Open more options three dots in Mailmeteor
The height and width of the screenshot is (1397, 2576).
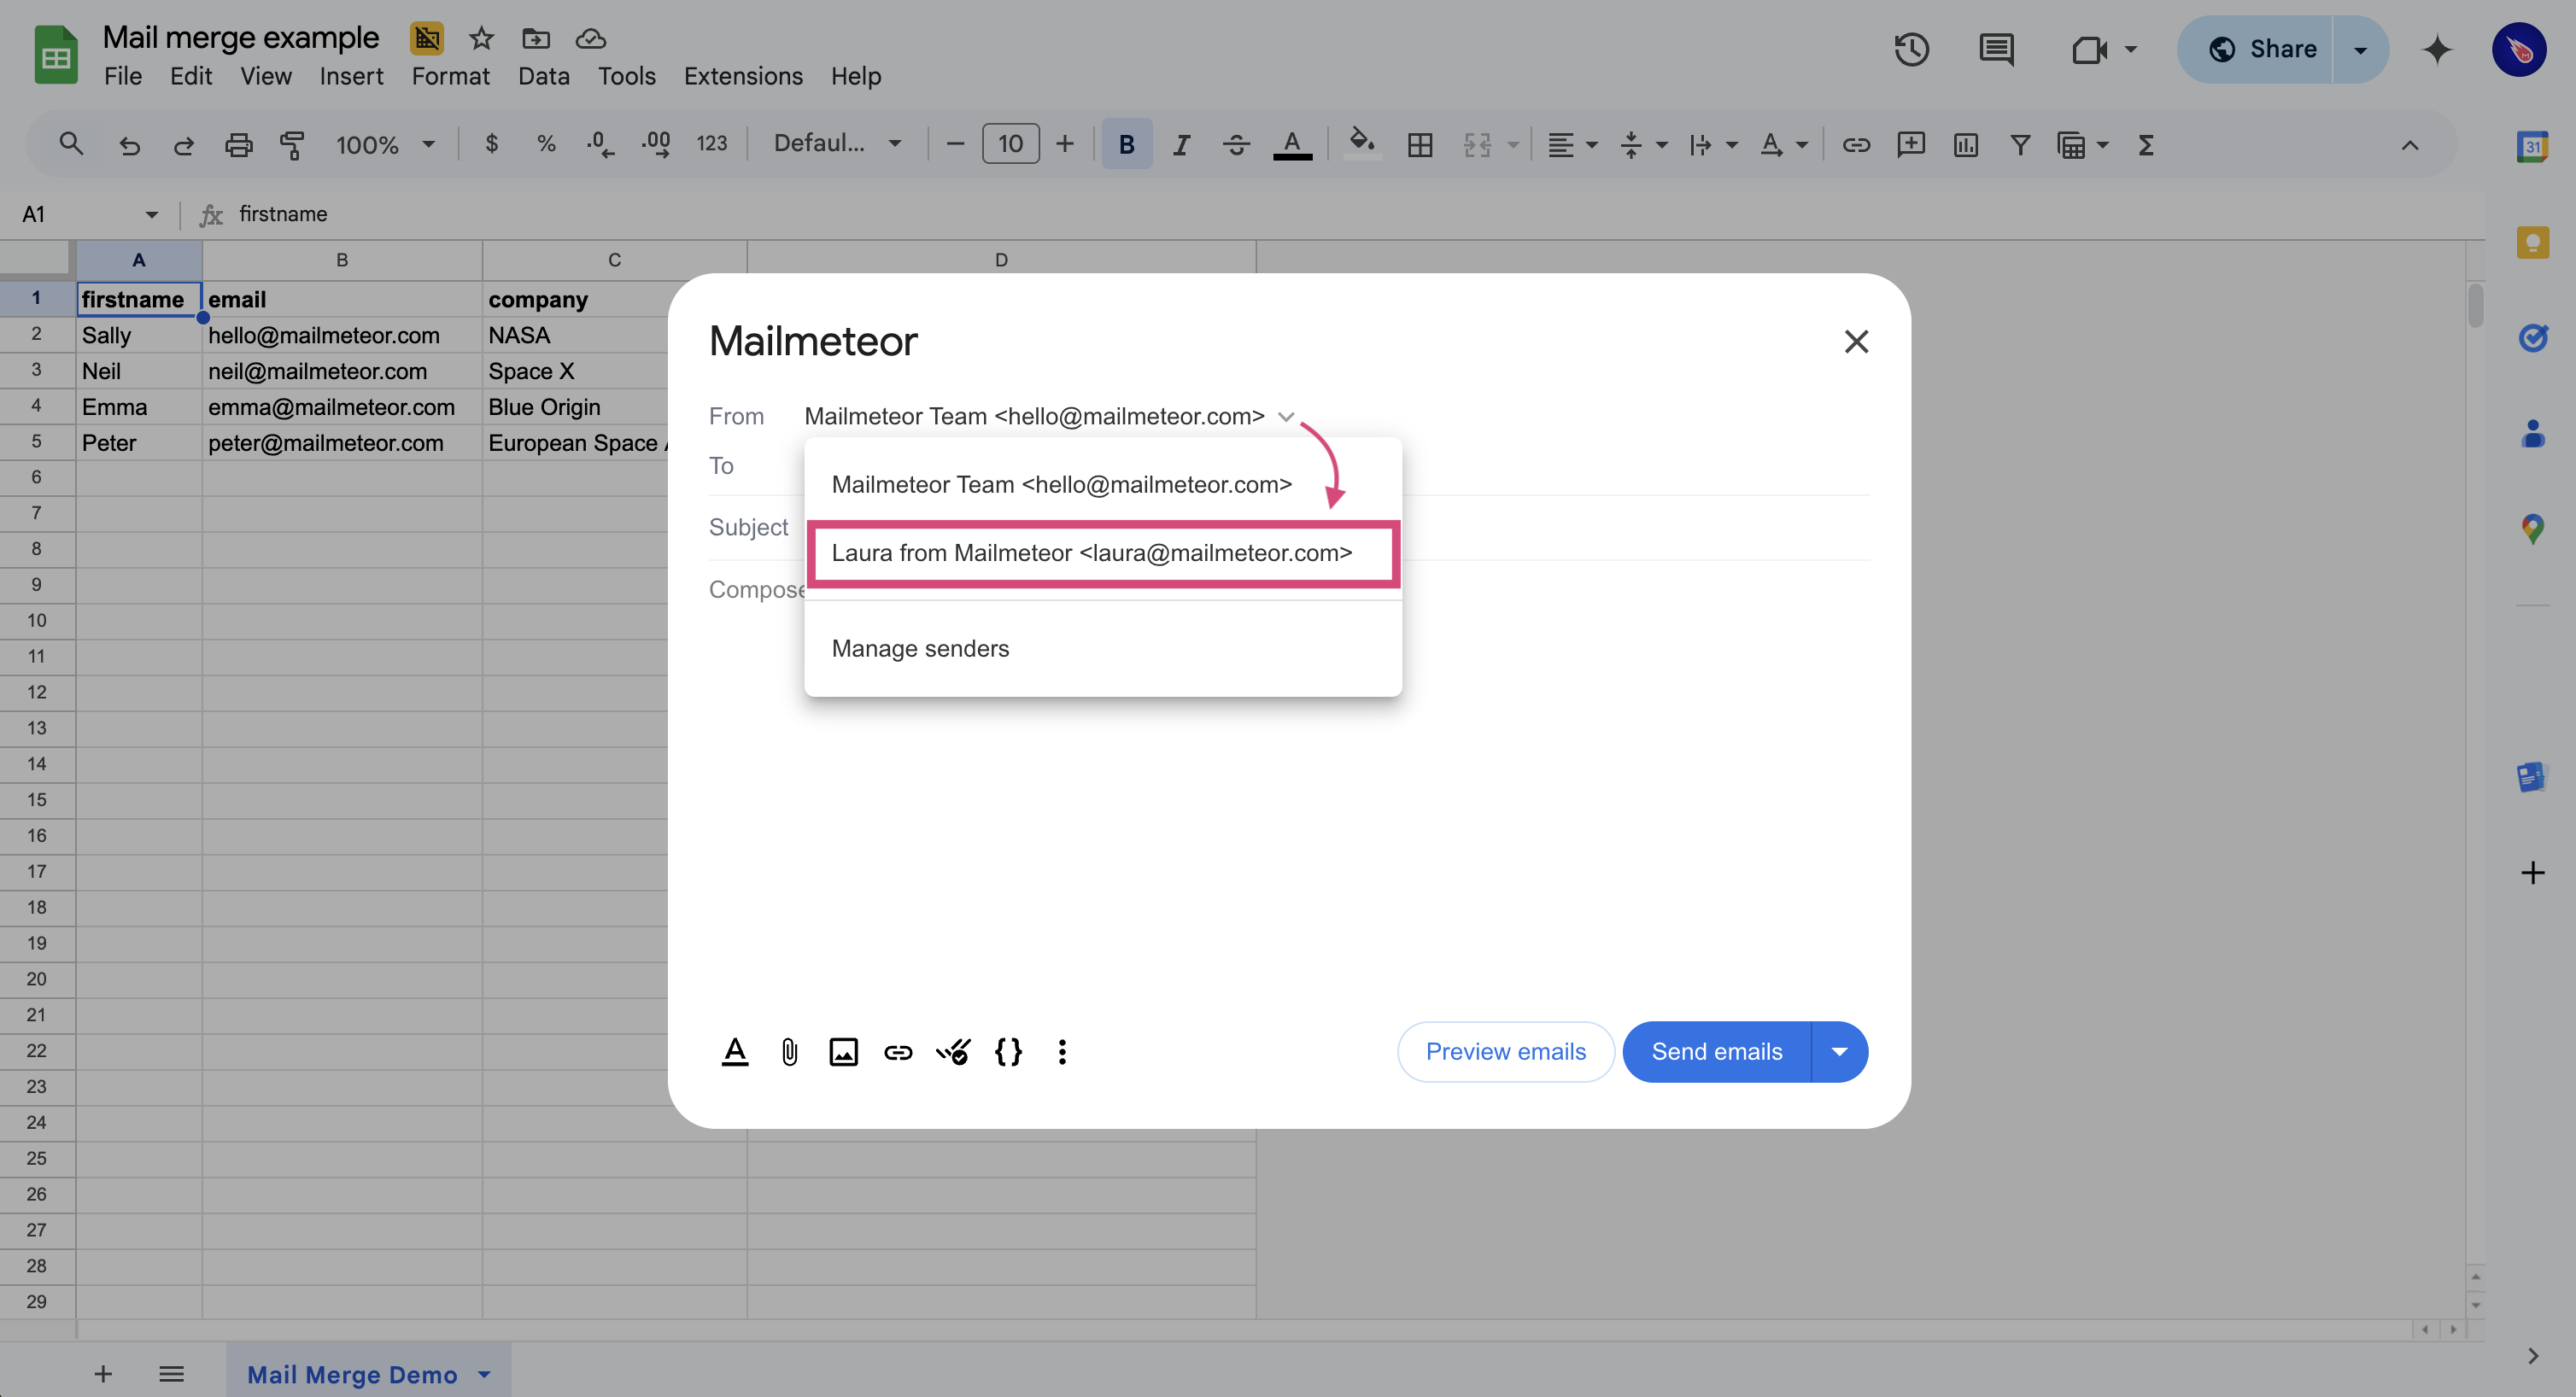point(1062,1052)
